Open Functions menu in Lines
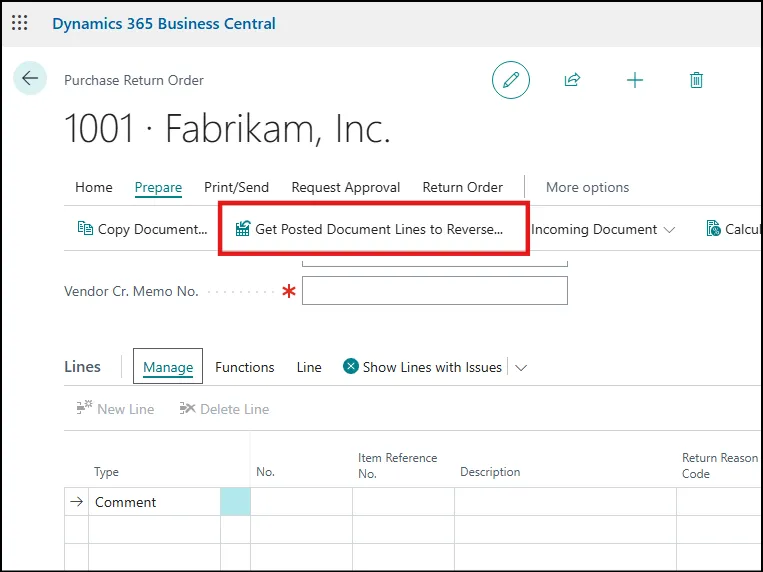 click(x=245, y=367)
